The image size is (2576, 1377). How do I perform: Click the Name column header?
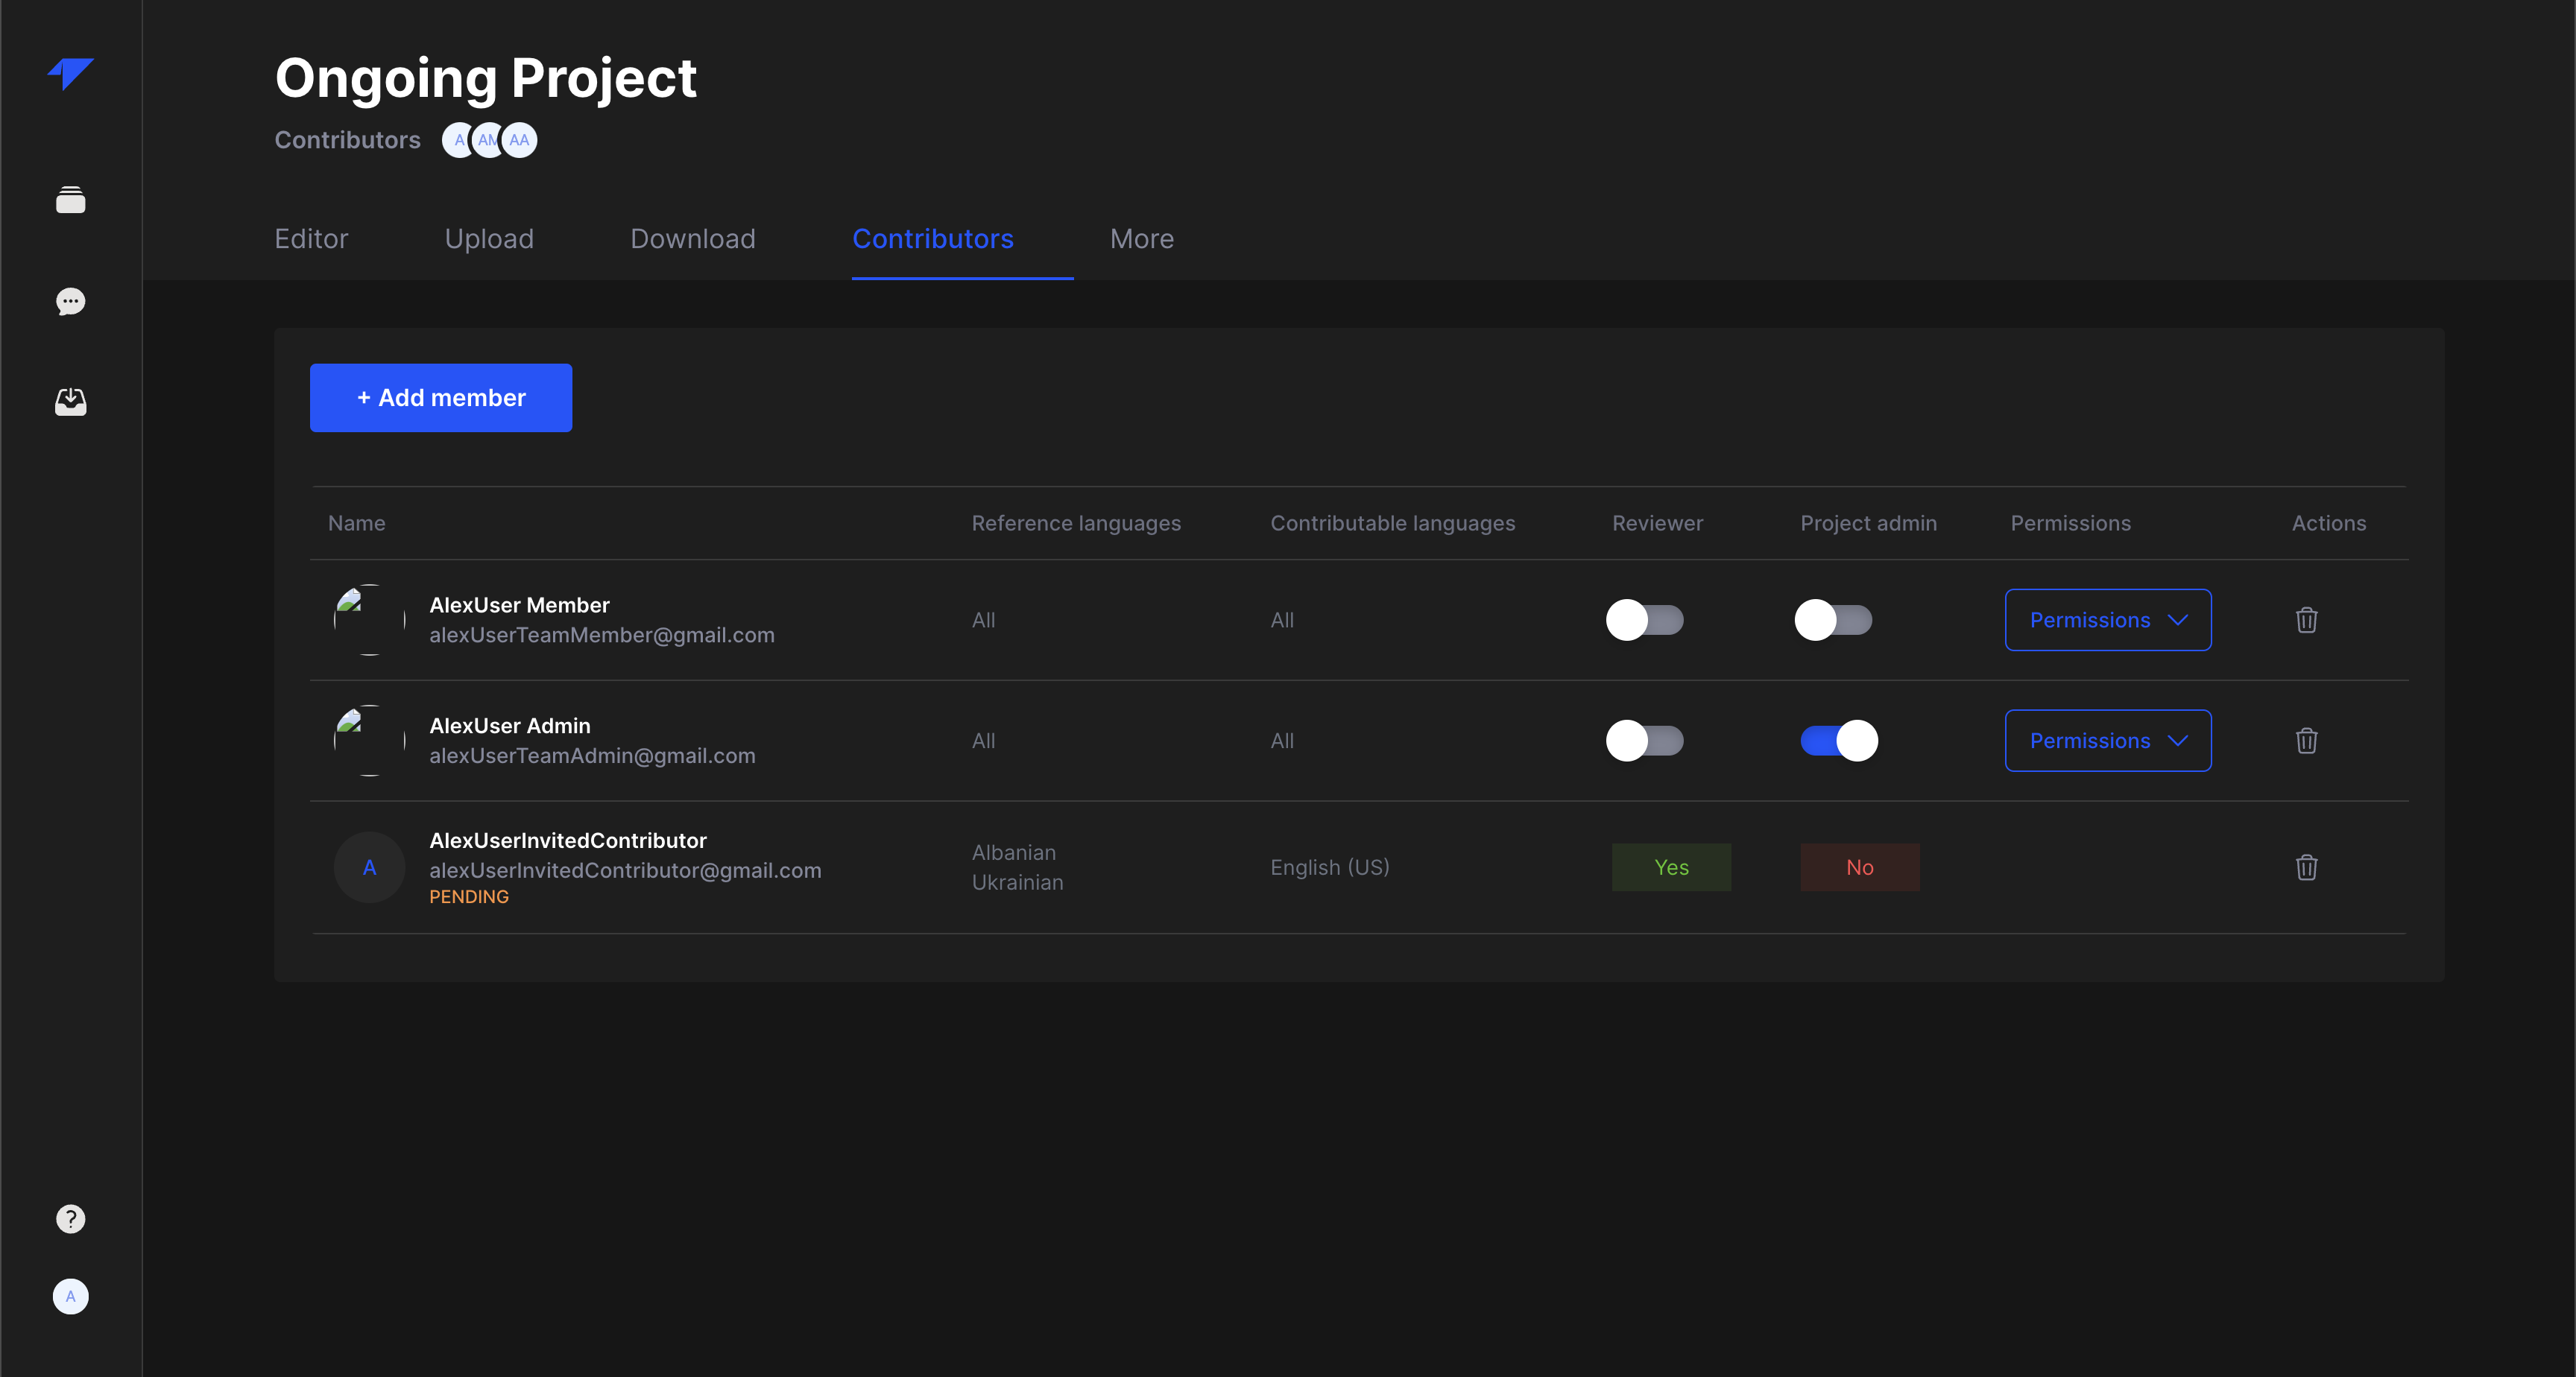357,523
